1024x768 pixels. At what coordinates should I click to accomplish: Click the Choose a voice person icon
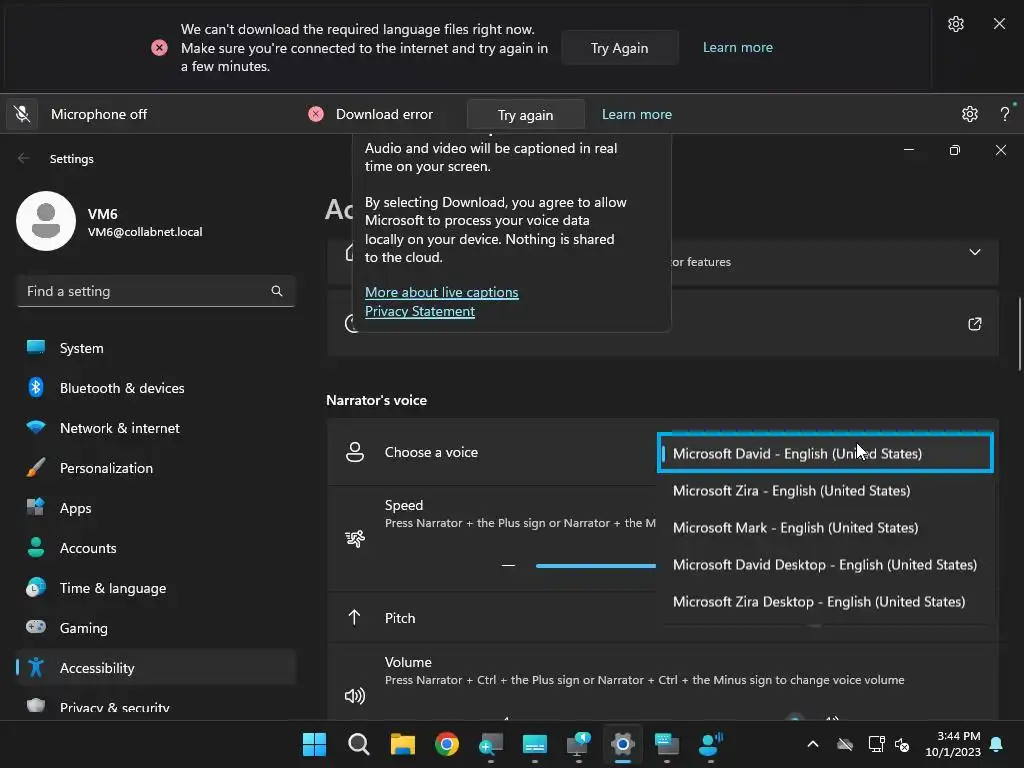pos(355,452)
